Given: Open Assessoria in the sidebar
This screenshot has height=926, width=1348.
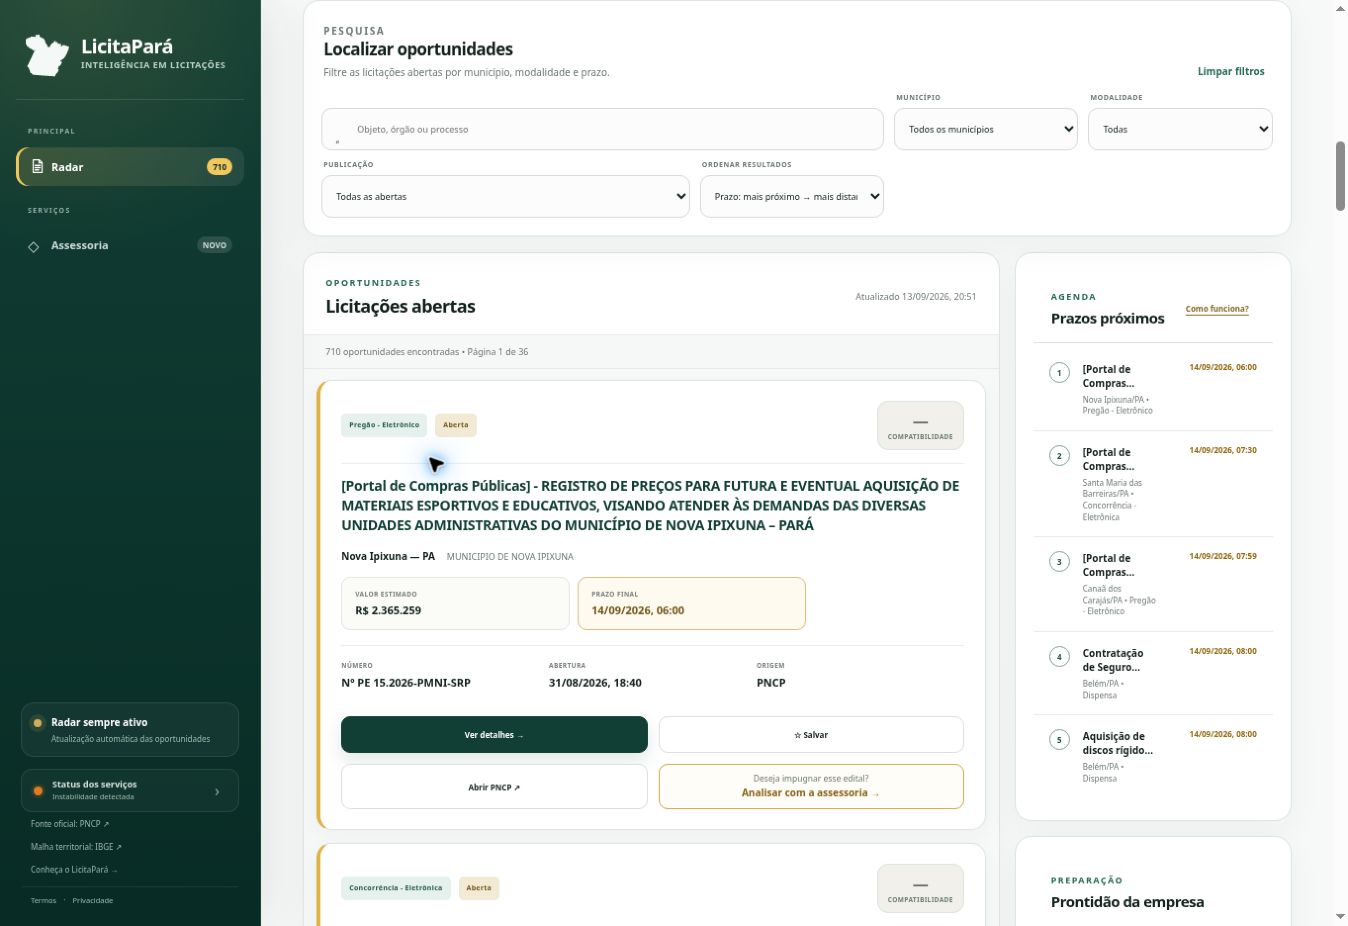Looking at the screenshot, I should pos(130,245).
